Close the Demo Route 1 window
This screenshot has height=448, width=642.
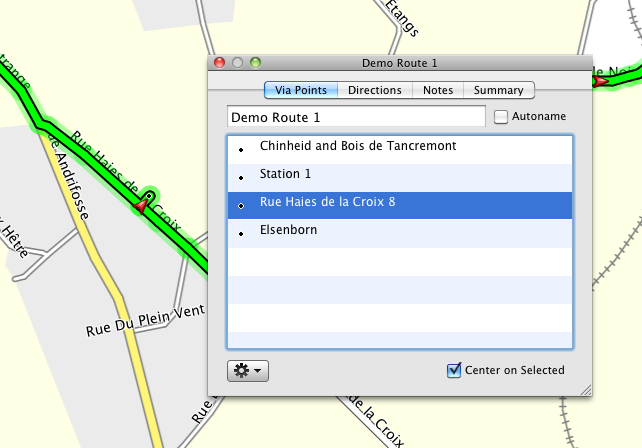[220, 62]
